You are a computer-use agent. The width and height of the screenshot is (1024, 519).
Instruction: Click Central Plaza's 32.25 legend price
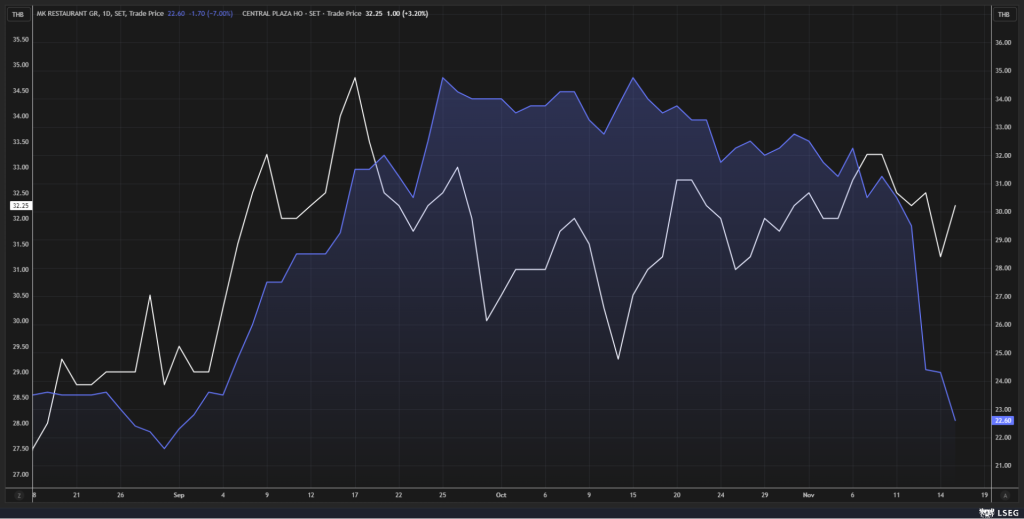point(375,14)
